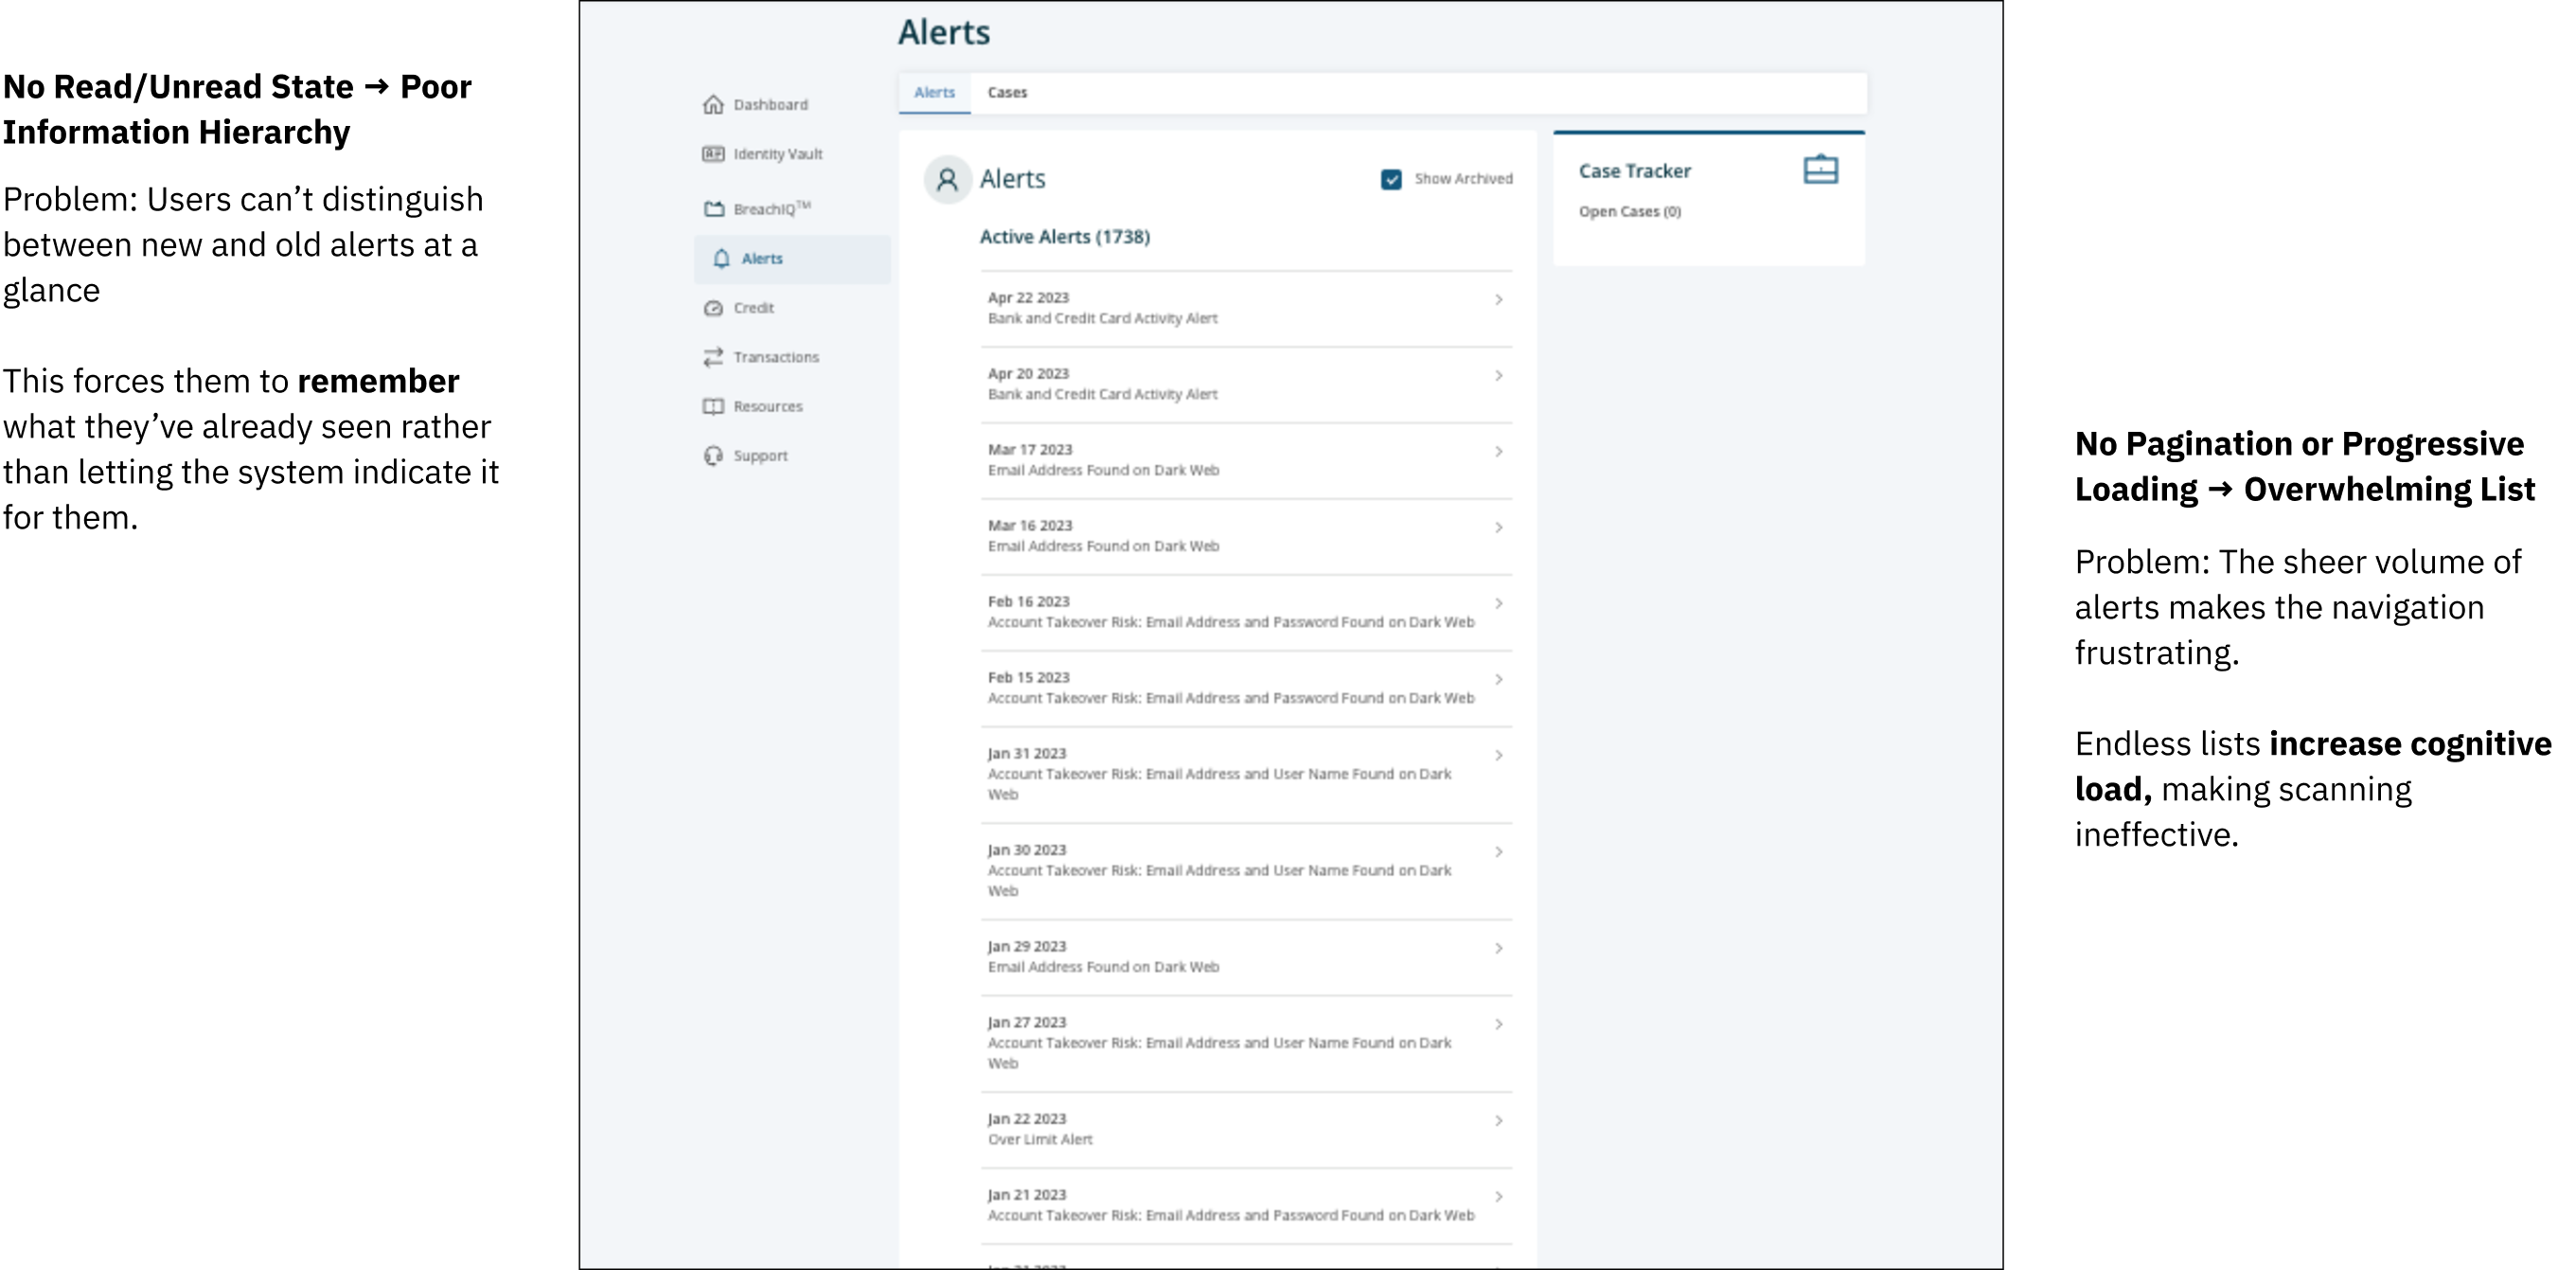Expand Jan 22 2023 Over Limit Alert chevron
The width and height of the screenshot is (2576, 1270).
click(x=1498, y=1121)
